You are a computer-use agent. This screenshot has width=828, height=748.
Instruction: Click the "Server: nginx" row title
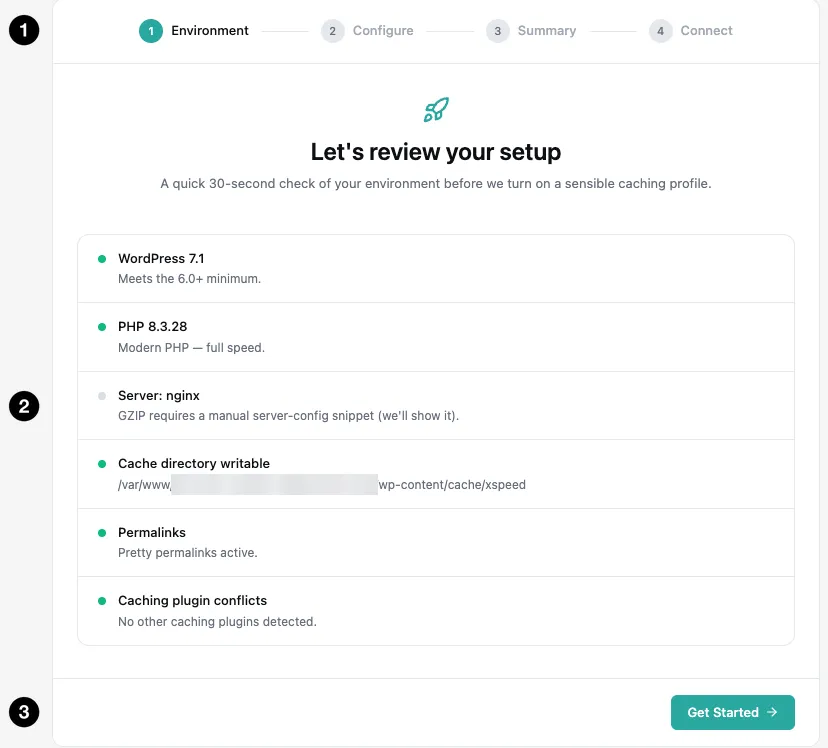[159, 396]
